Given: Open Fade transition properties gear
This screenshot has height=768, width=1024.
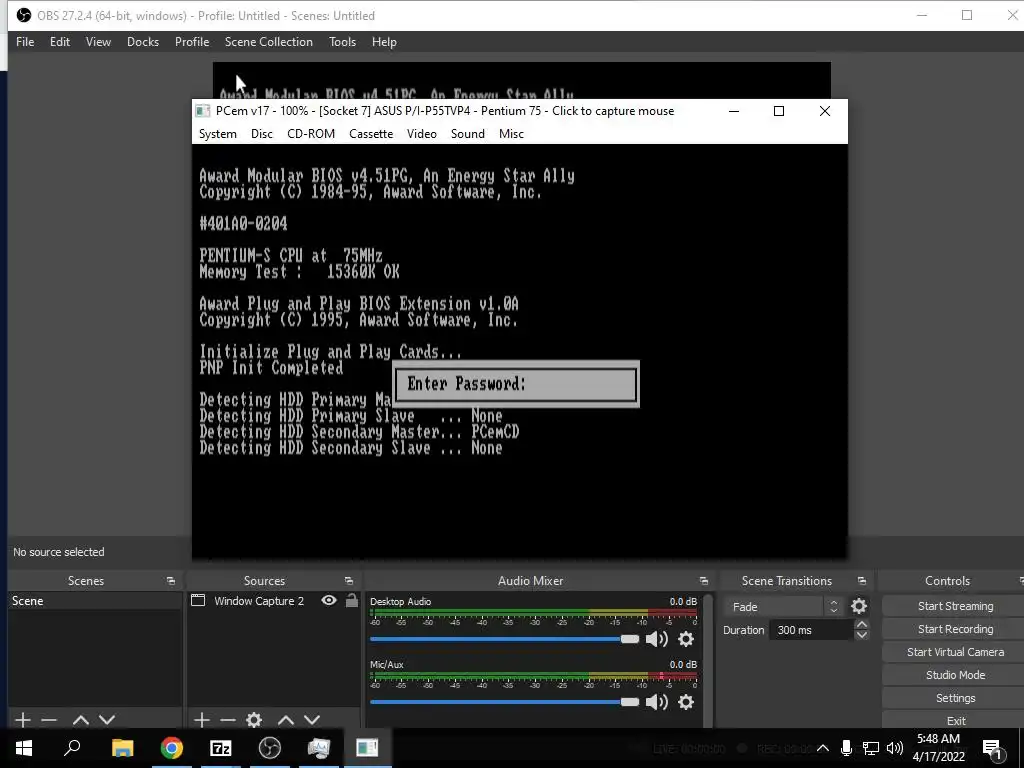Looking at the screenshot, I should pos(859,606).
